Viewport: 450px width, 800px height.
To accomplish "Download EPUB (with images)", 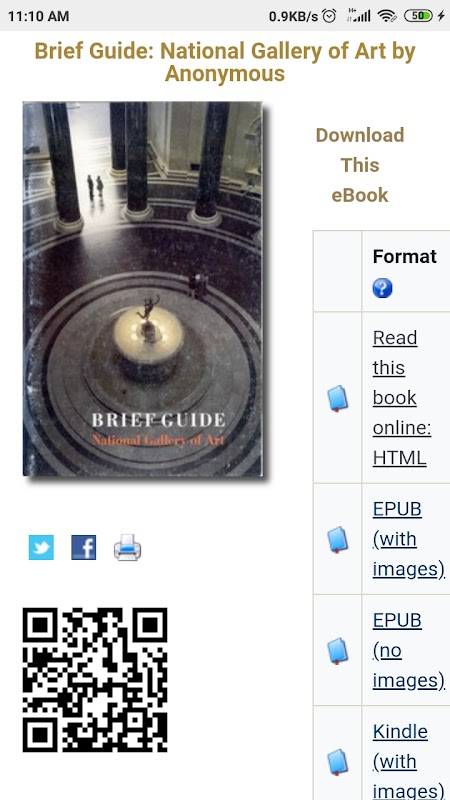I will coord(408,539).
